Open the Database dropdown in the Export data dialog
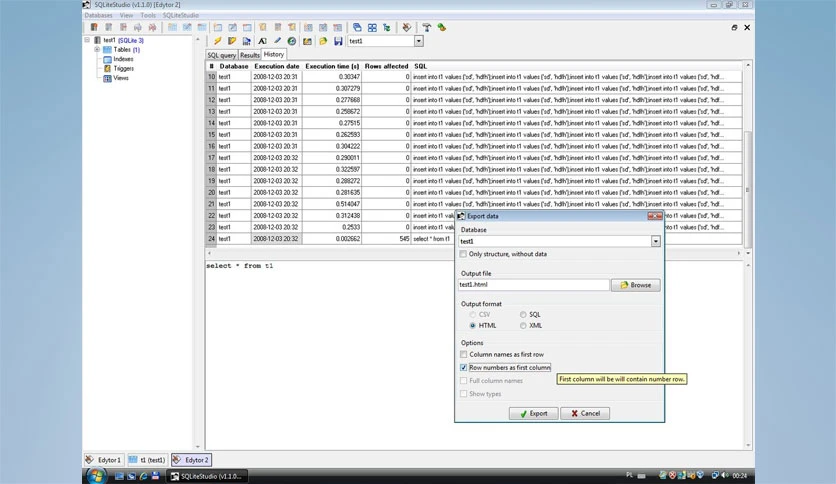 tap(655, 241)
